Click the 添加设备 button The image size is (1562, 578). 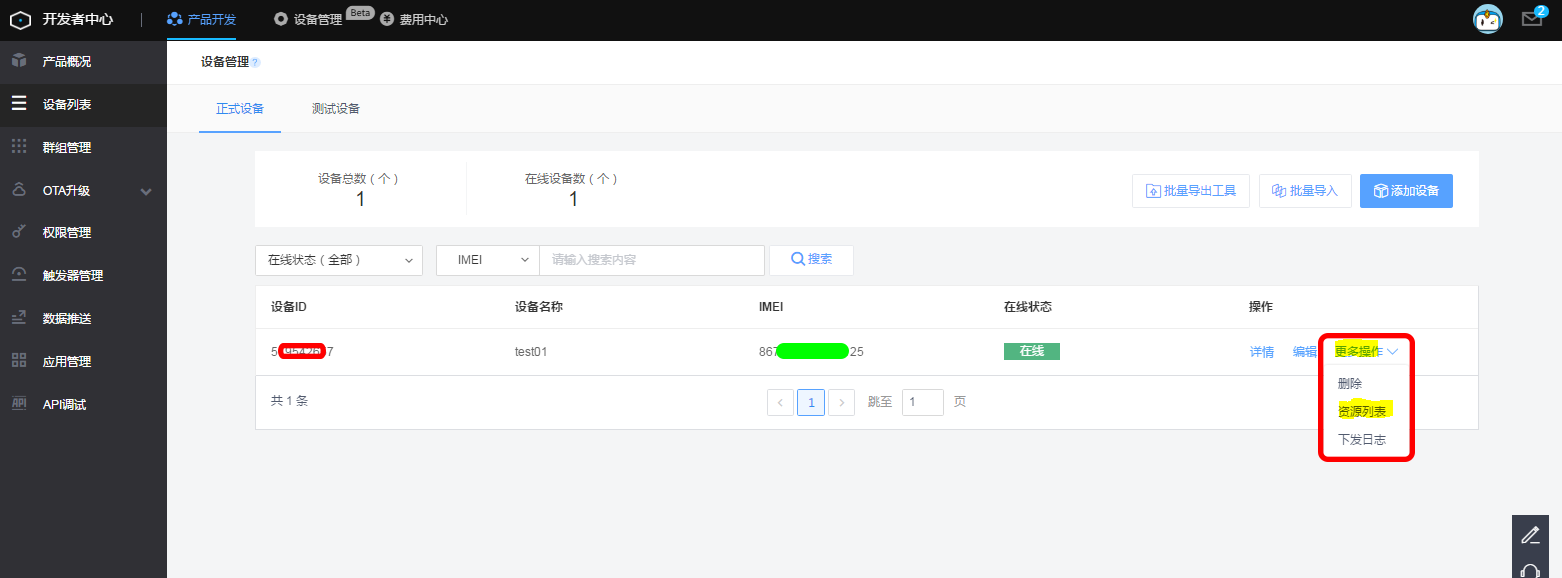pyautogui.click(x=1406, y=191)
